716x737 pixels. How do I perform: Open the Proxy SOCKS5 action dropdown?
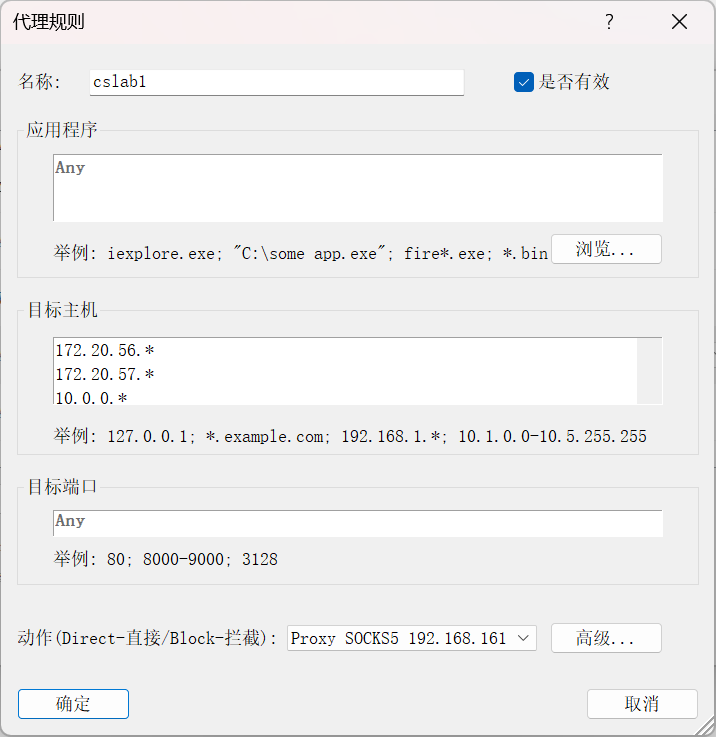411,638
